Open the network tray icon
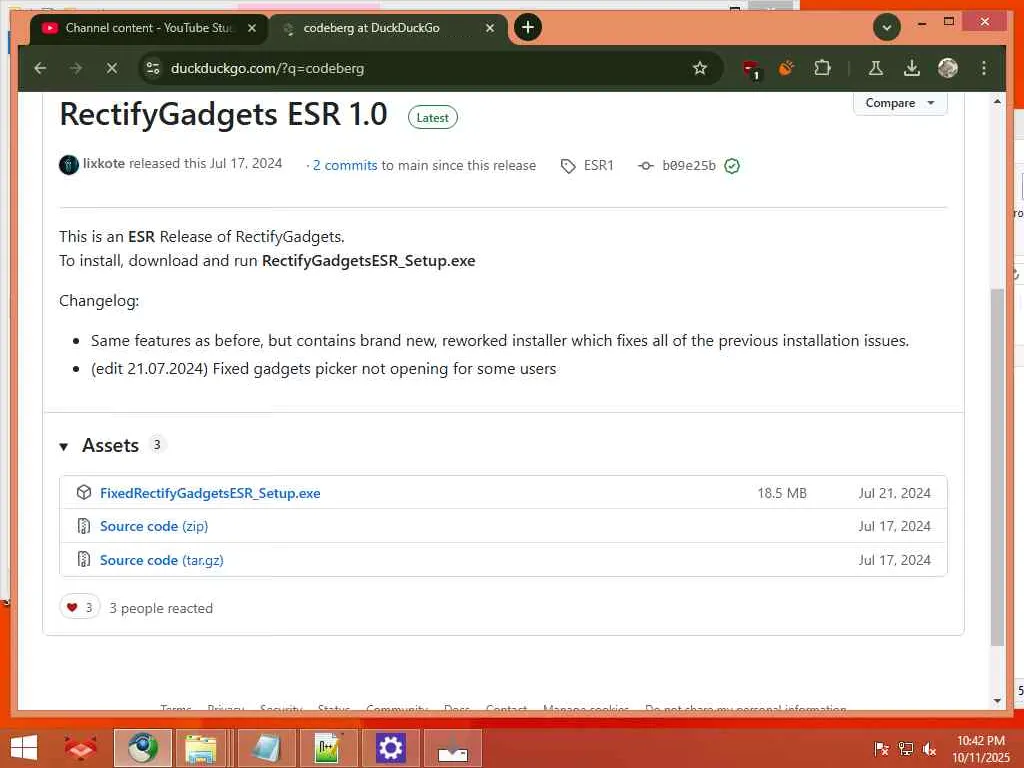This screenshot has height=768, width=1024. click(x=905, y=749)
